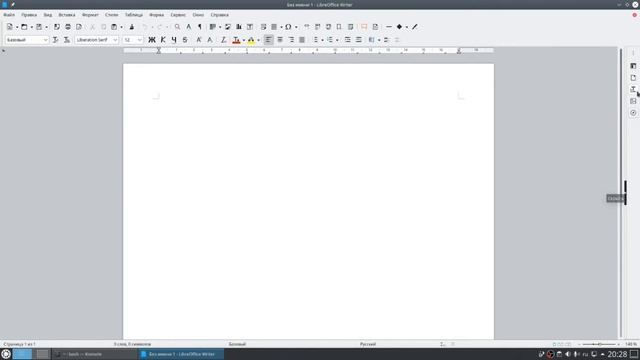Open the Таблица menu

pos(134,15)
